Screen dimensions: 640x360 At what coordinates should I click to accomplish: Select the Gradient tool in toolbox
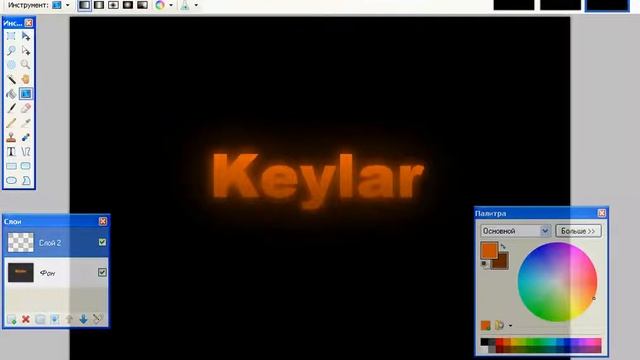[x=26, y=93]
